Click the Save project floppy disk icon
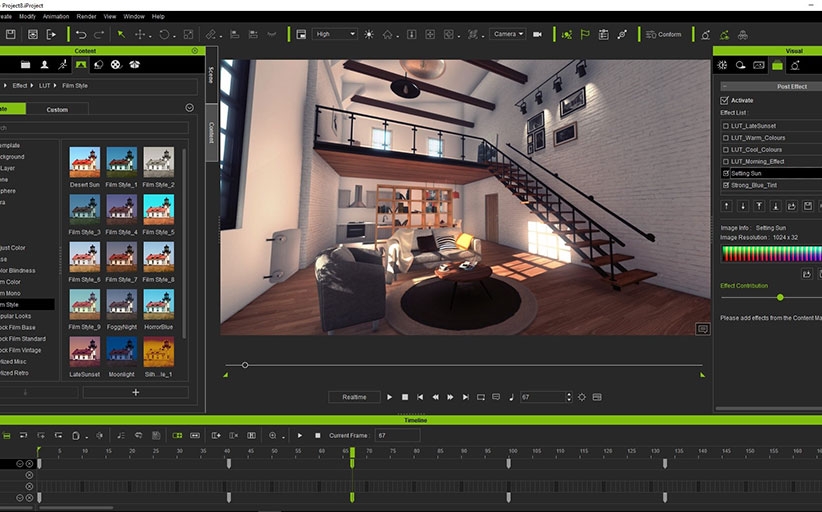 click(x=10, y=34)
